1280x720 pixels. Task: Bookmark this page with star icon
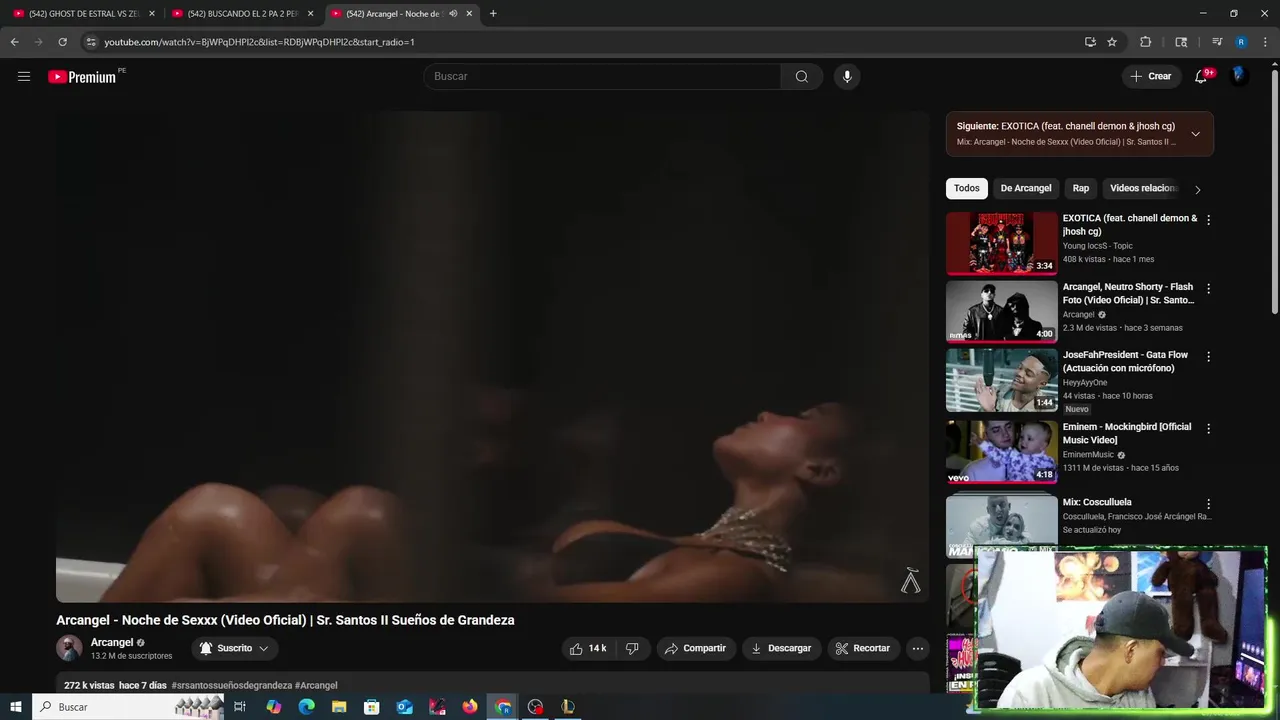1112,42
